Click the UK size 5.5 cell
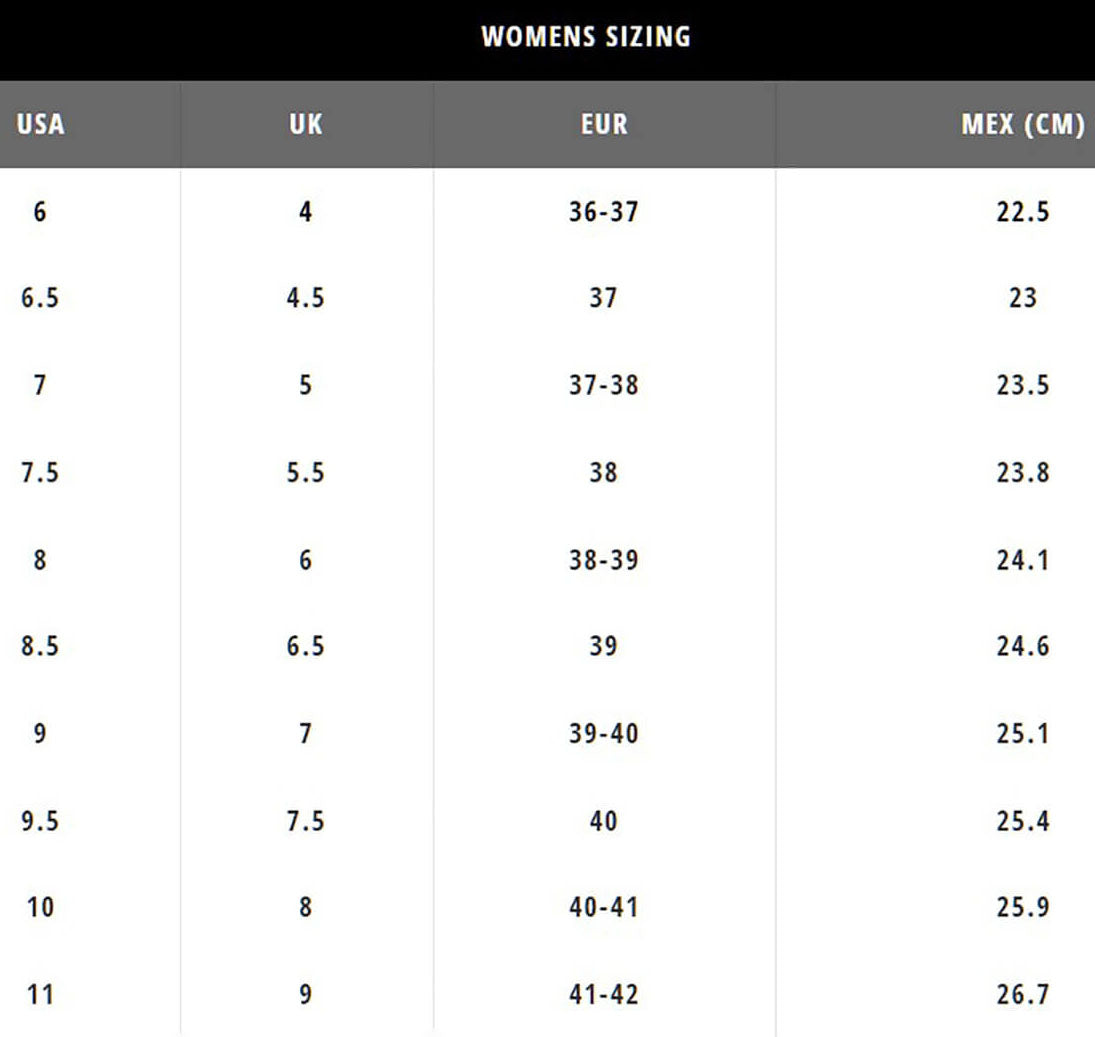 pos(305,472)
